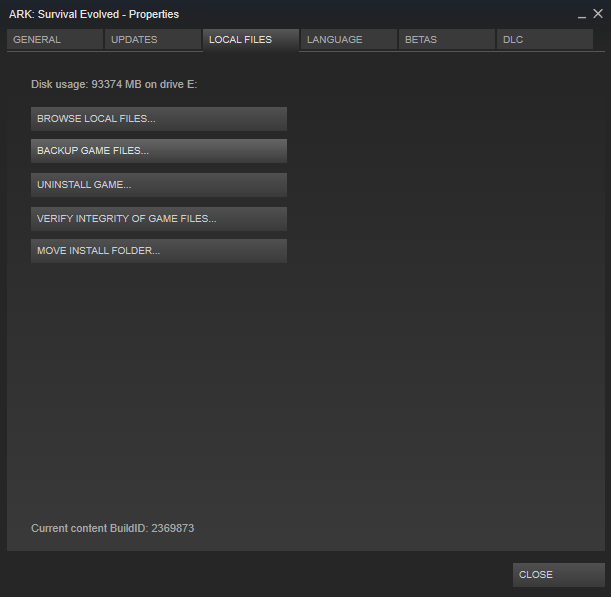
Task: Switch to the General tab
Action: click(55, 39)
